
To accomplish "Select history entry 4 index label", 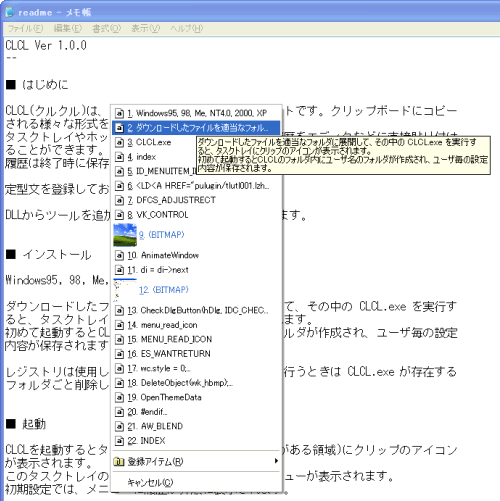I will (x=142, y=157).
